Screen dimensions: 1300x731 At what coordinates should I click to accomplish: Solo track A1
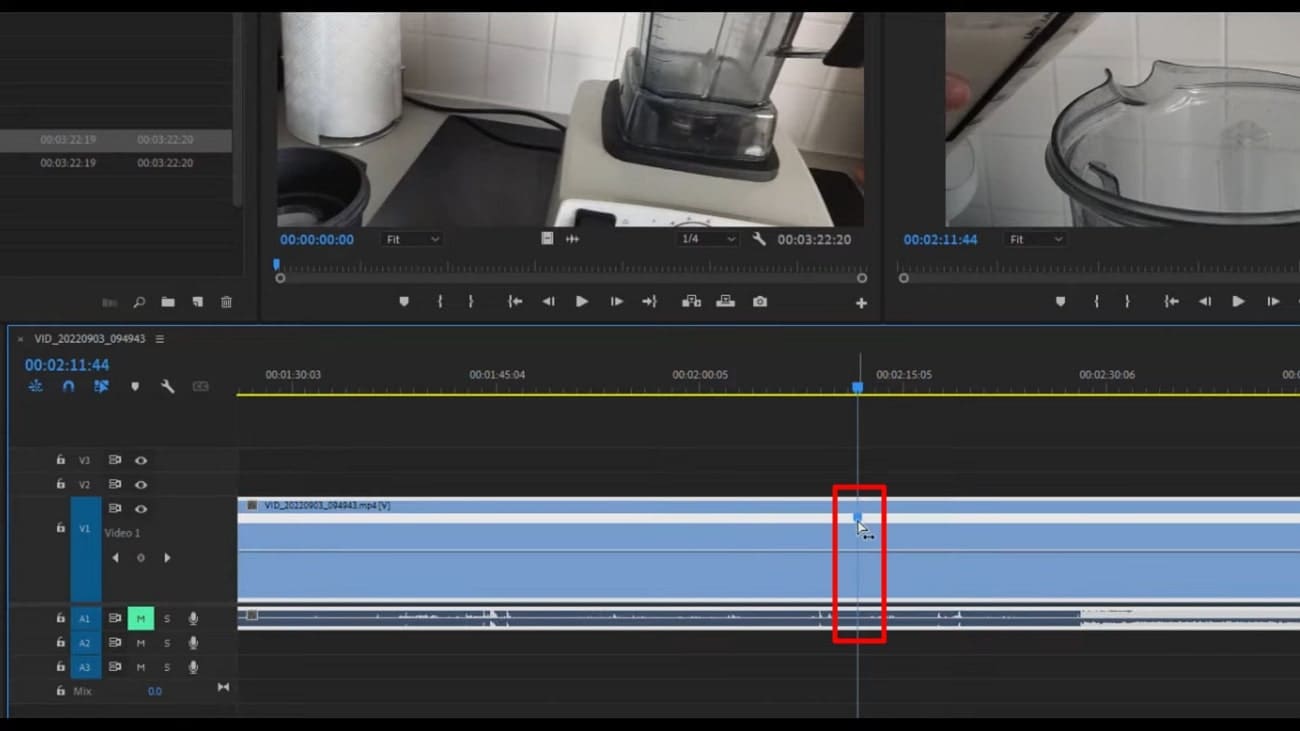(167, 618)
